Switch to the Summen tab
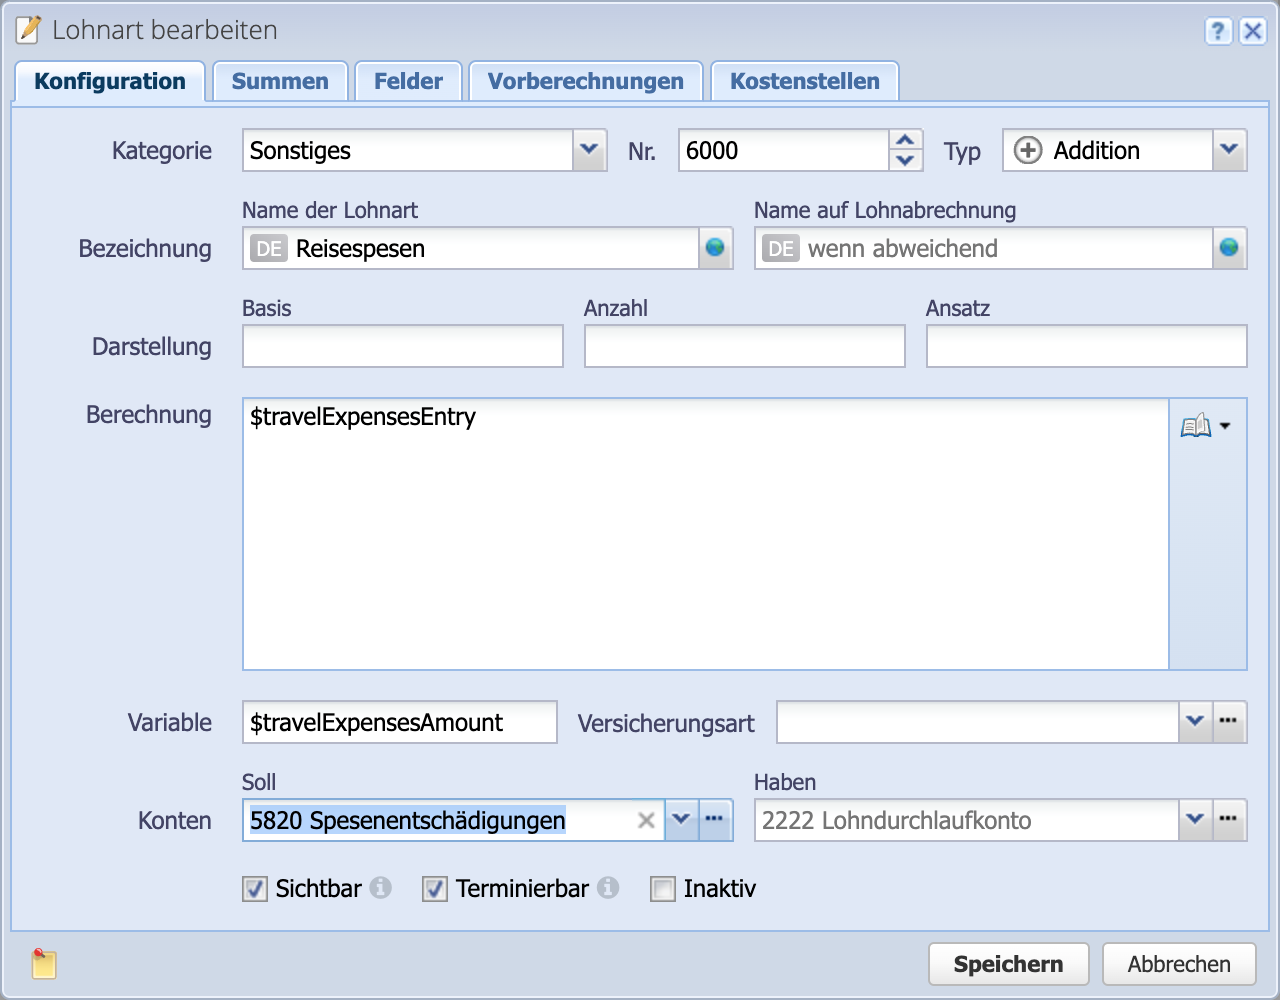This screenshot has height=1000, width=1280. click(x=280, y=82)
